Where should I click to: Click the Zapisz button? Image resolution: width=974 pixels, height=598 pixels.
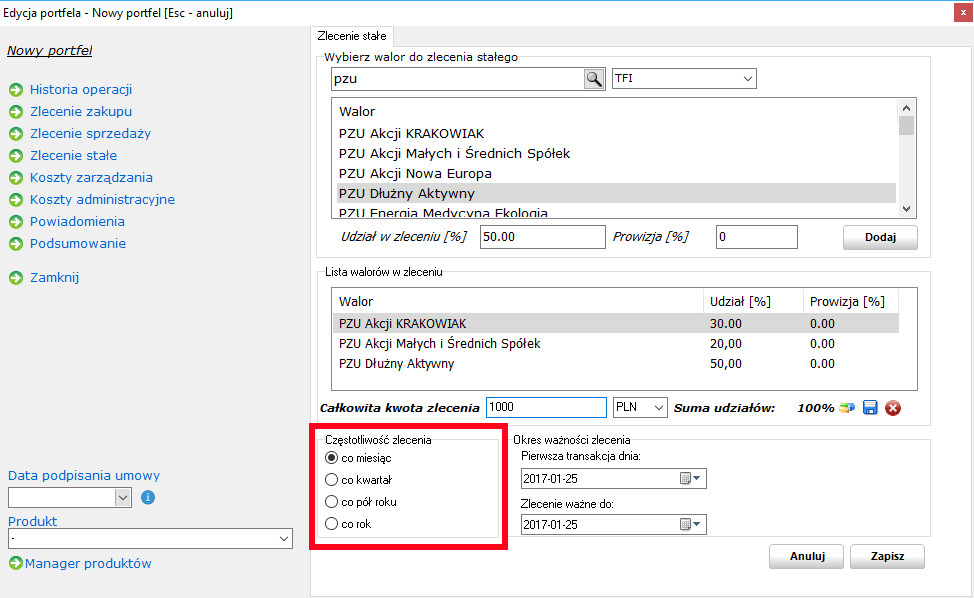point(887,557)
